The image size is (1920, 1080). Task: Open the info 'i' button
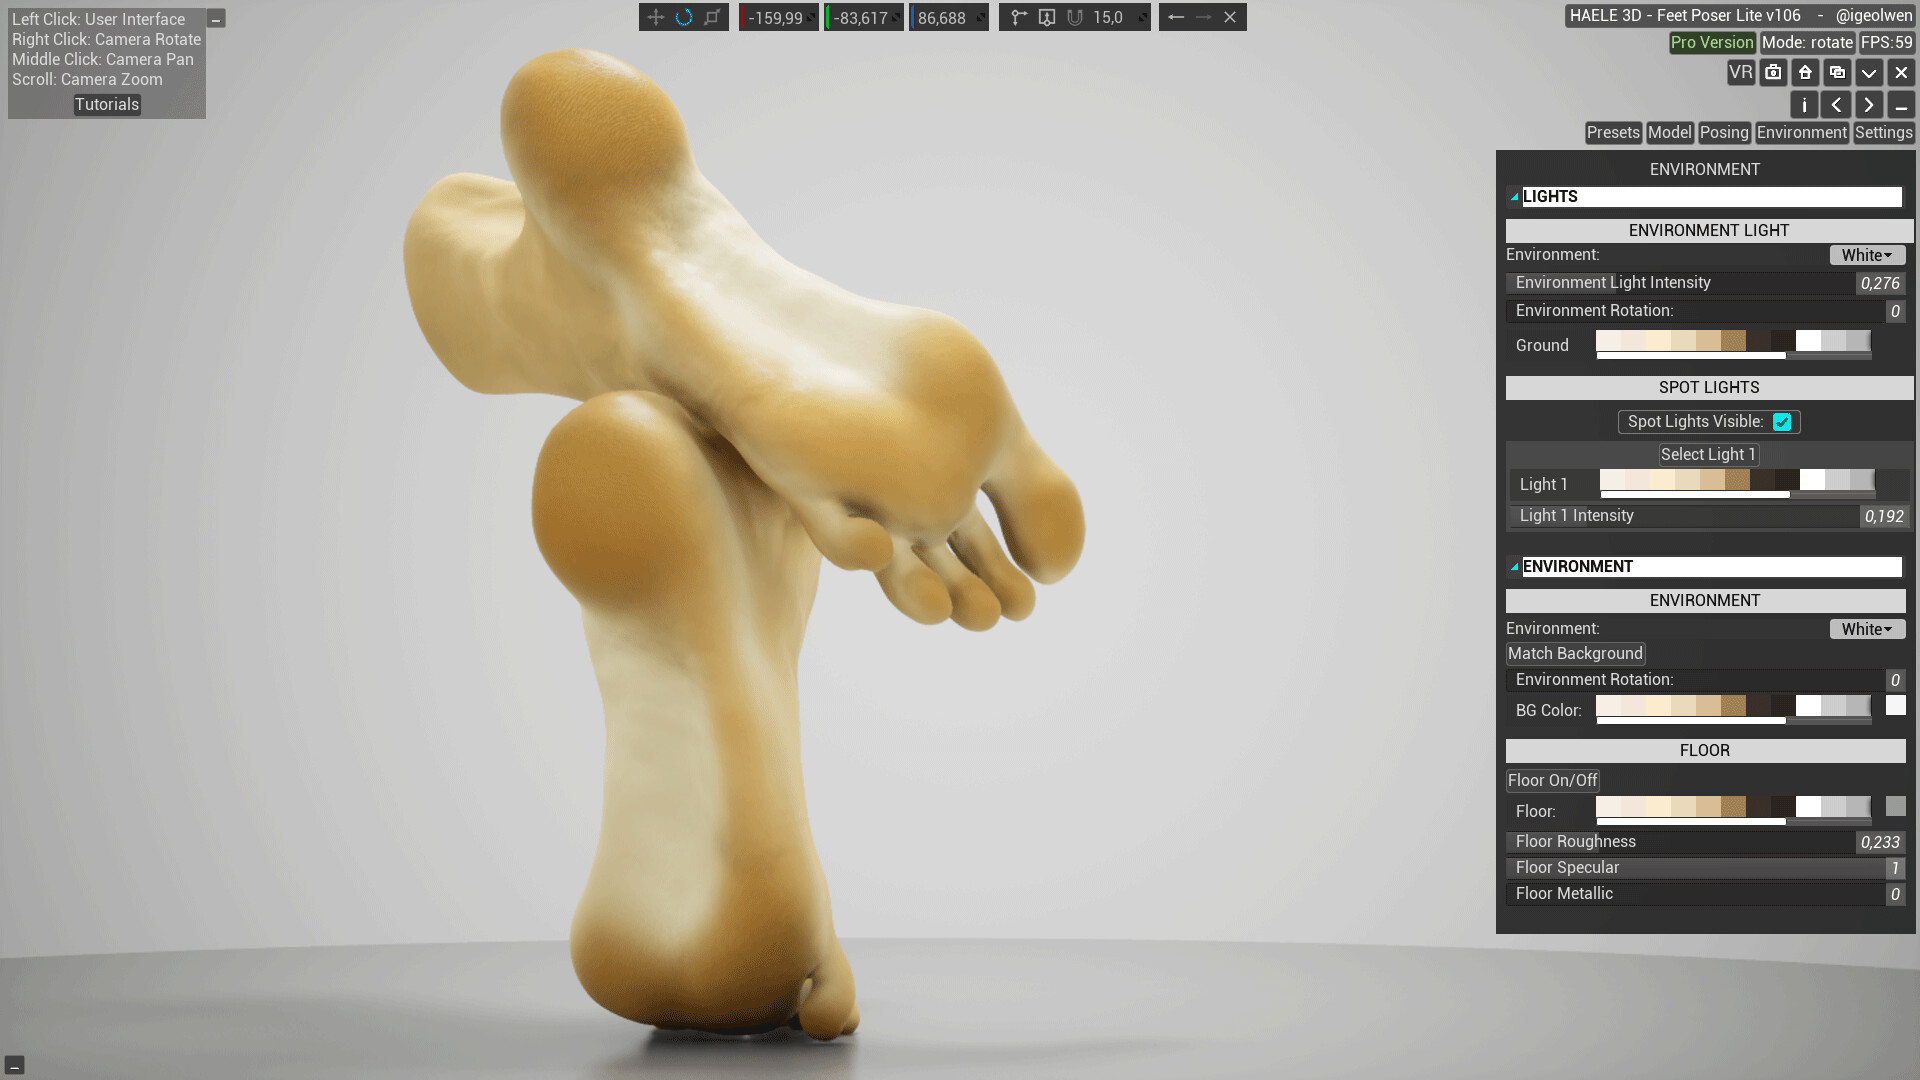coord(1804,105)
